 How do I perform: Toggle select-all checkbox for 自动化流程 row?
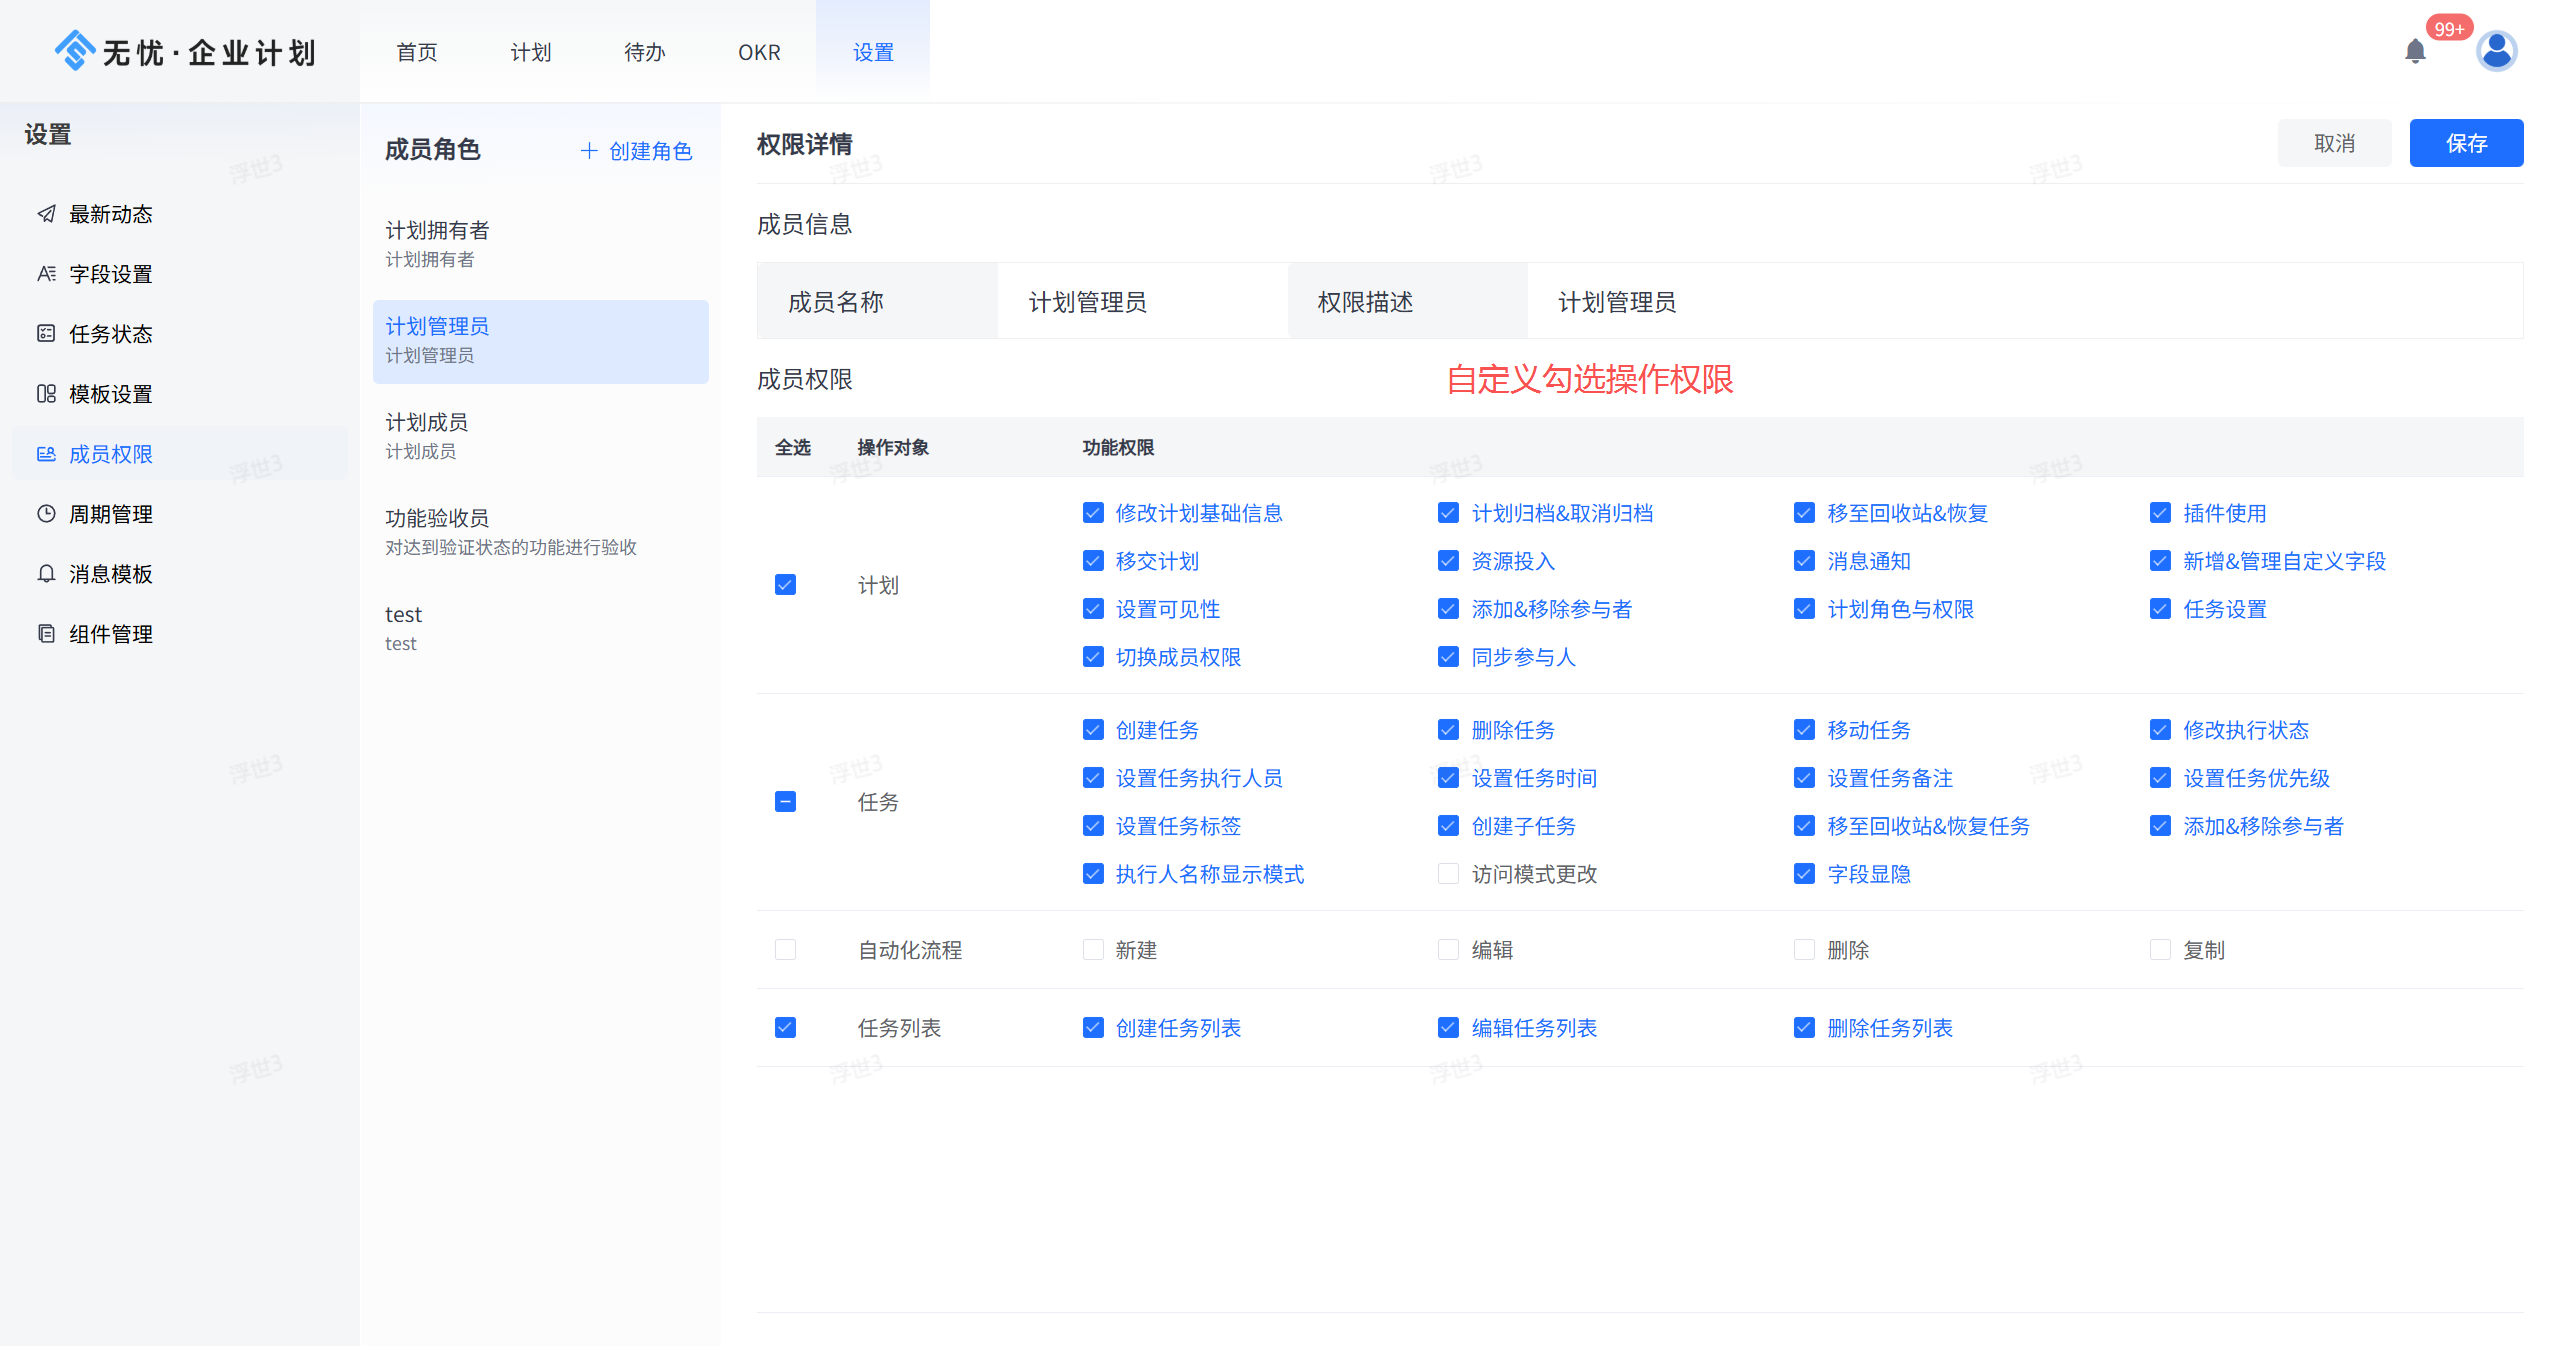(786, 950)
